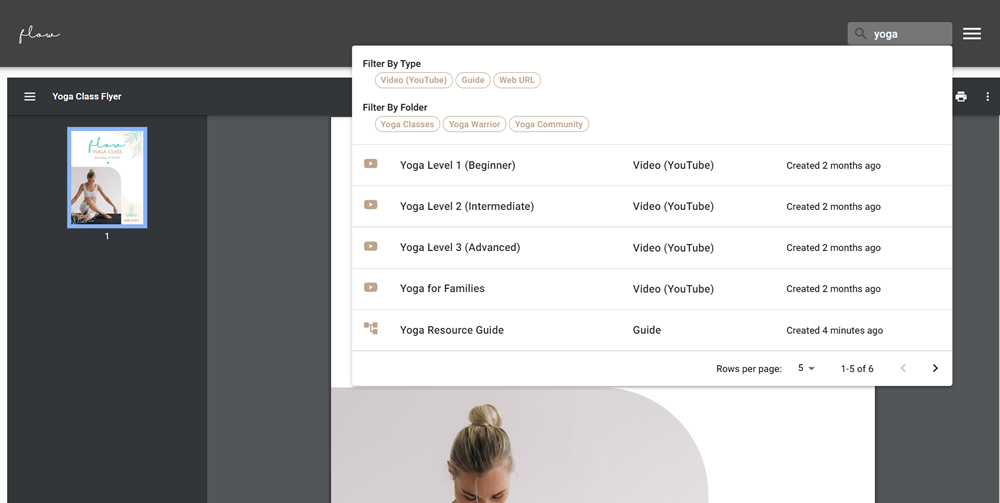The height and width of the screenshot is (503, 1000).
Task: Toggle the Guide type filter chip
Action: [473, 80]
